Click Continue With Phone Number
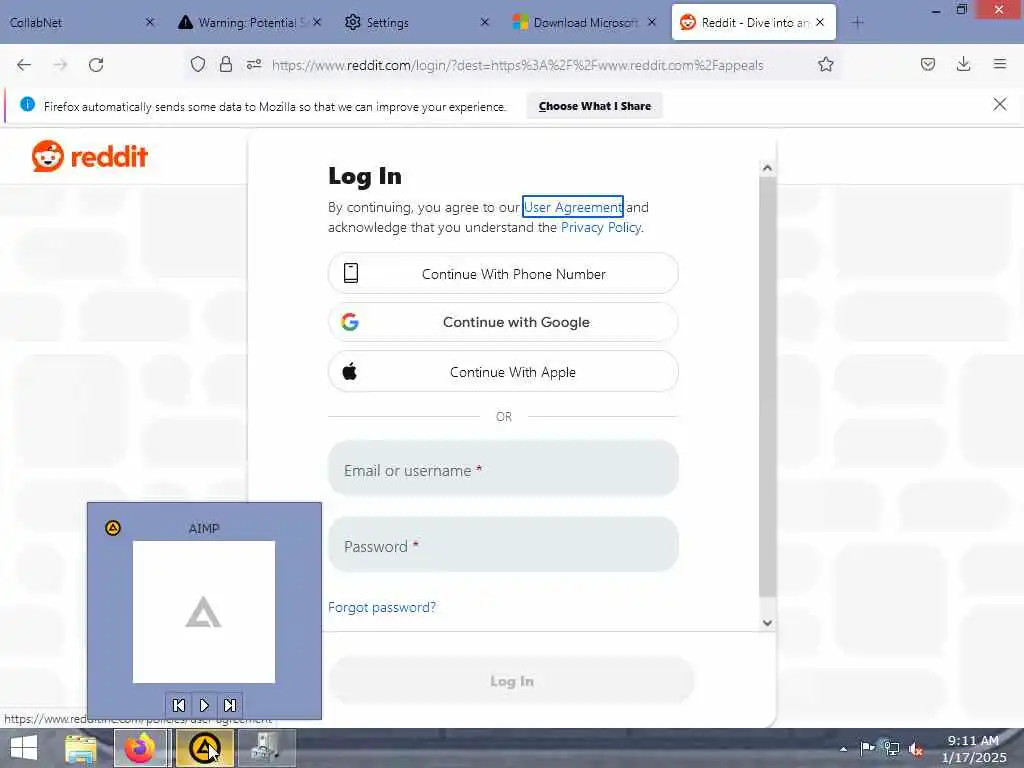The image size is (1024, 768). [503, 274]
